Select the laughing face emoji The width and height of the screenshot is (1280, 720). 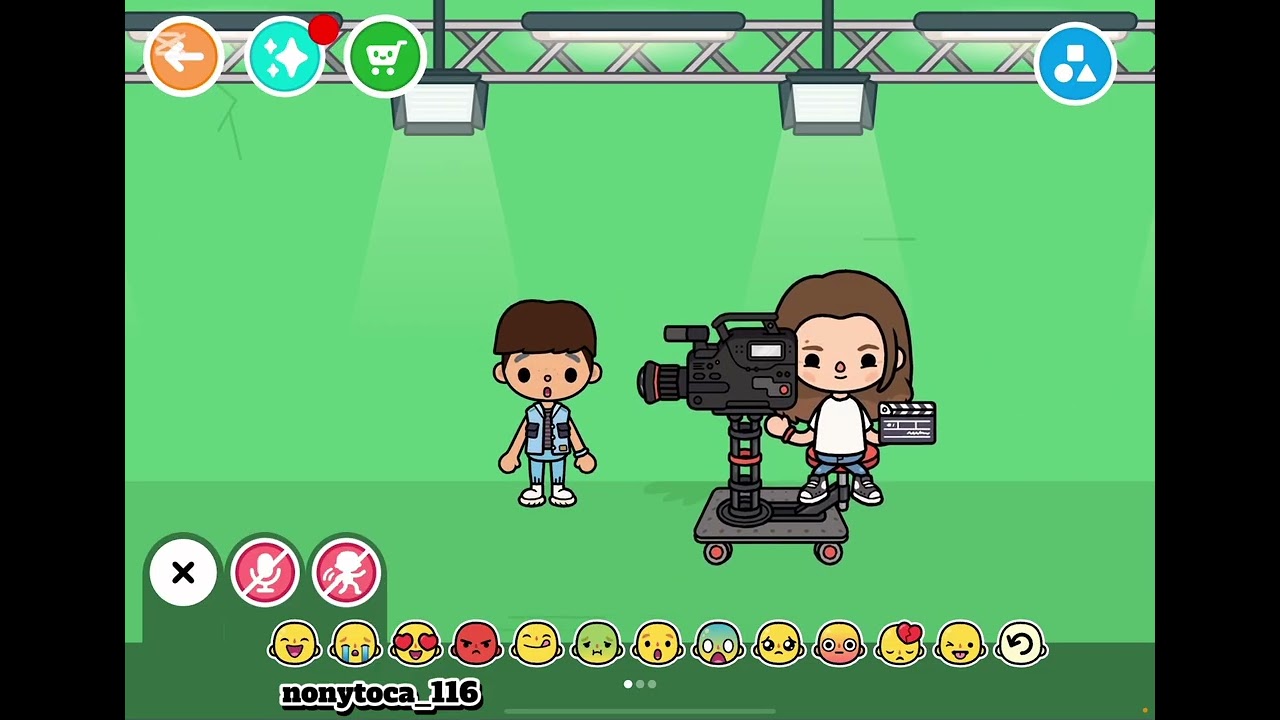[x=295, y=644]
